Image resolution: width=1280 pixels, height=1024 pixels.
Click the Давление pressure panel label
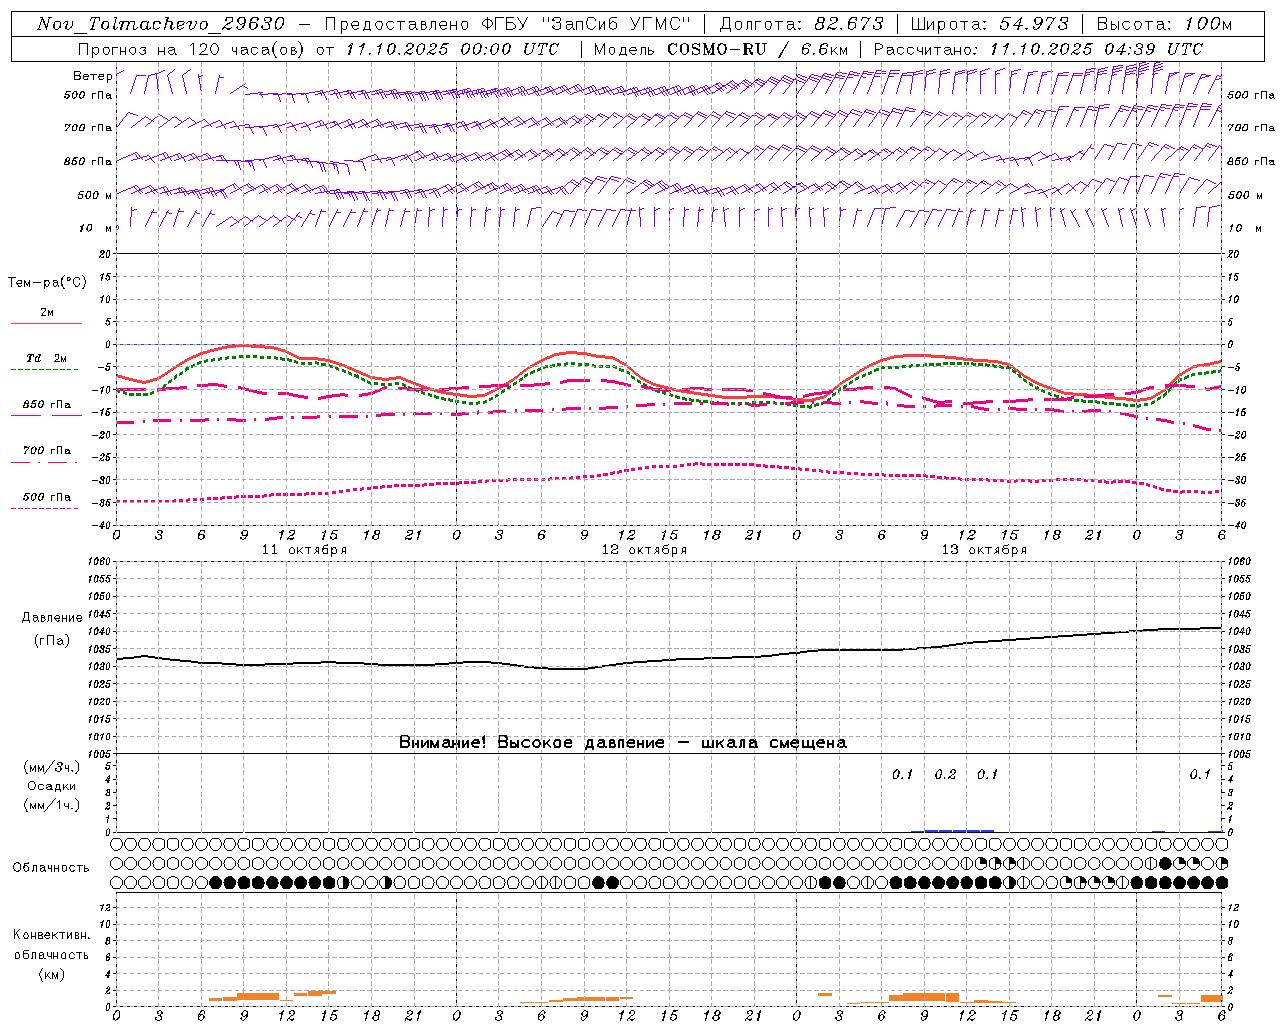[52, 618]
